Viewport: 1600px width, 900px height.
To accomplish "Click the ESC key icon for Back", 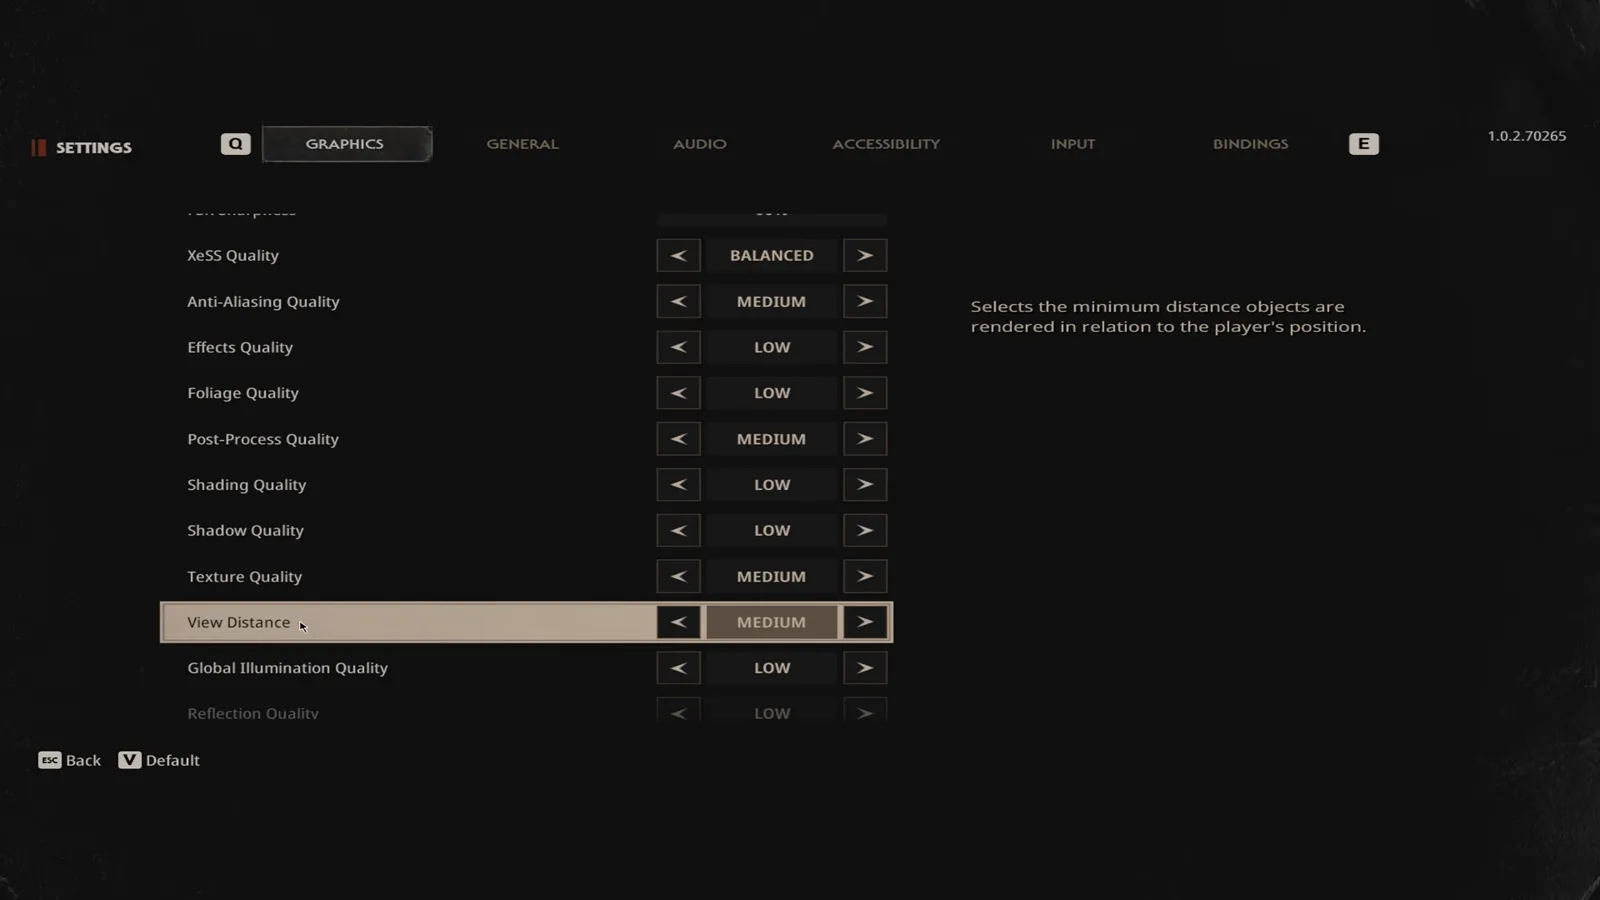I will (49, 760).
